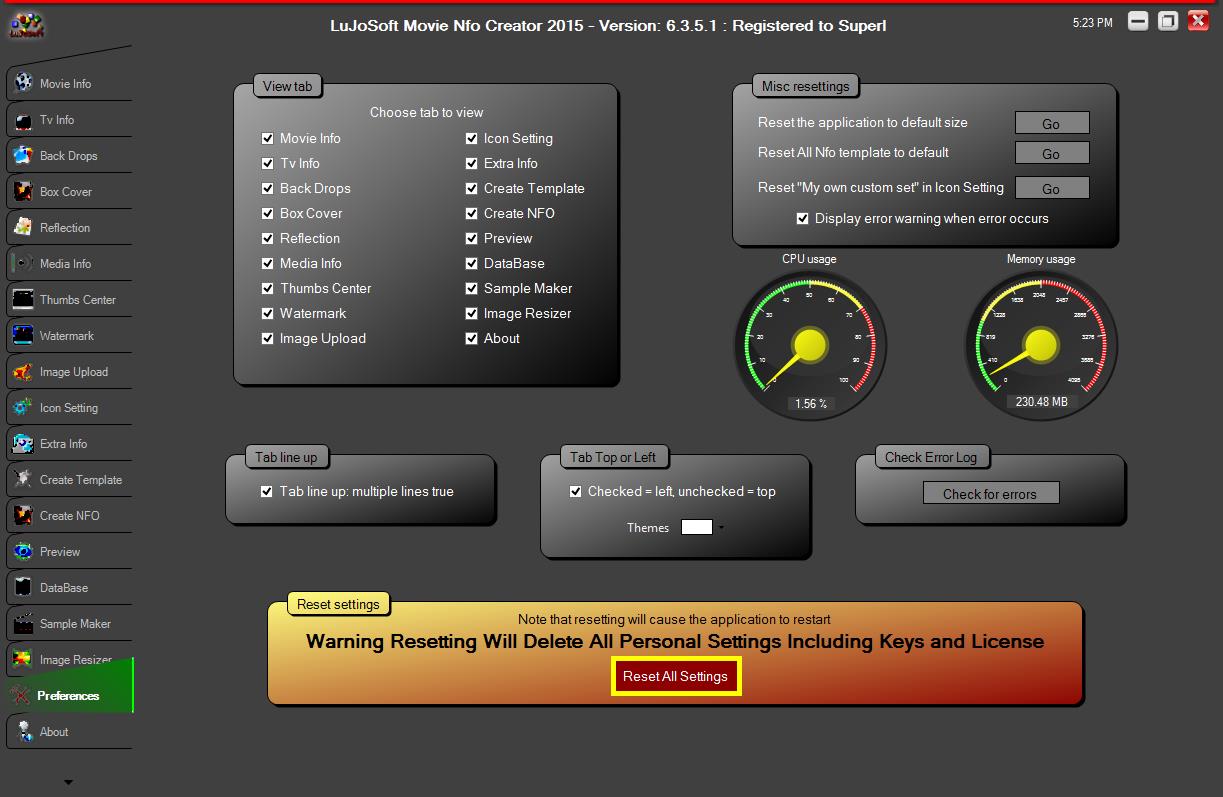The height and width of the screenshot is (797, 1223).
Task: Open the About tab
Action: tap(69, 732)
